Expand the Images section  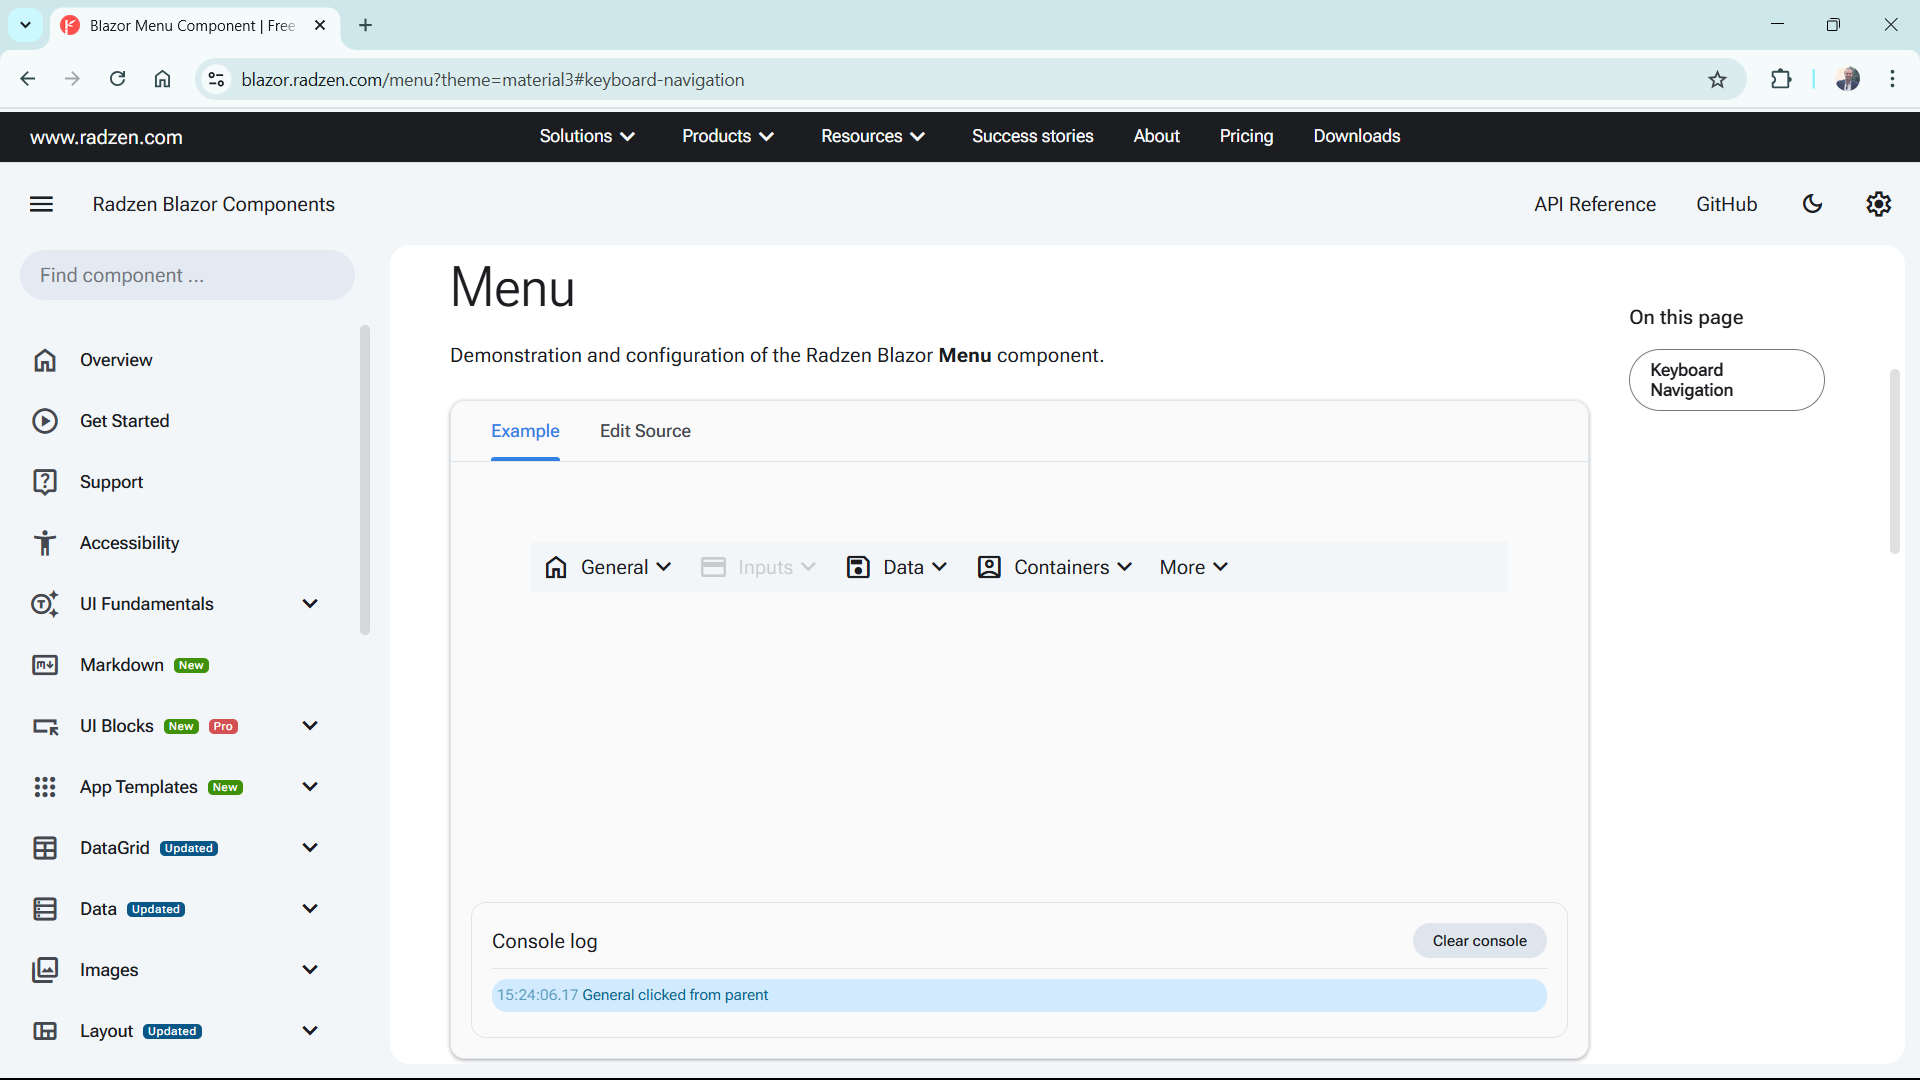tap(310, 970)
